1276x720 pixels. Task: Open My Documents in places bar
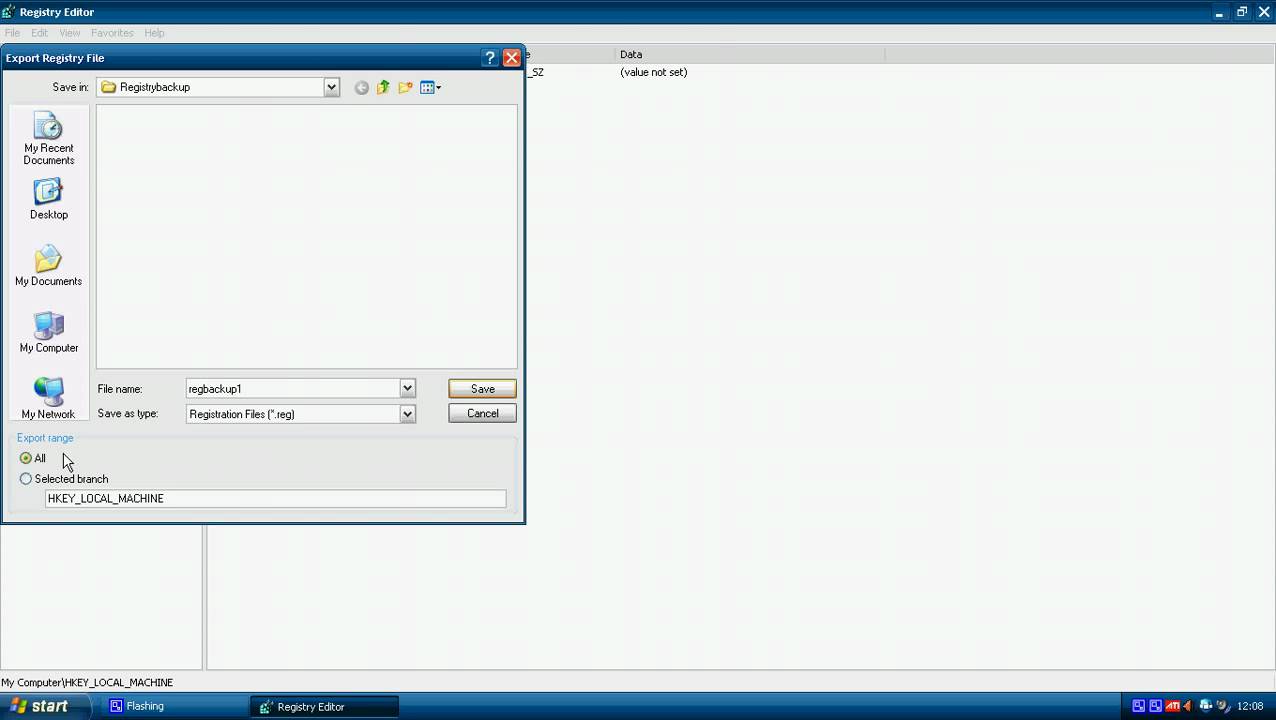(x=48, y=266)
